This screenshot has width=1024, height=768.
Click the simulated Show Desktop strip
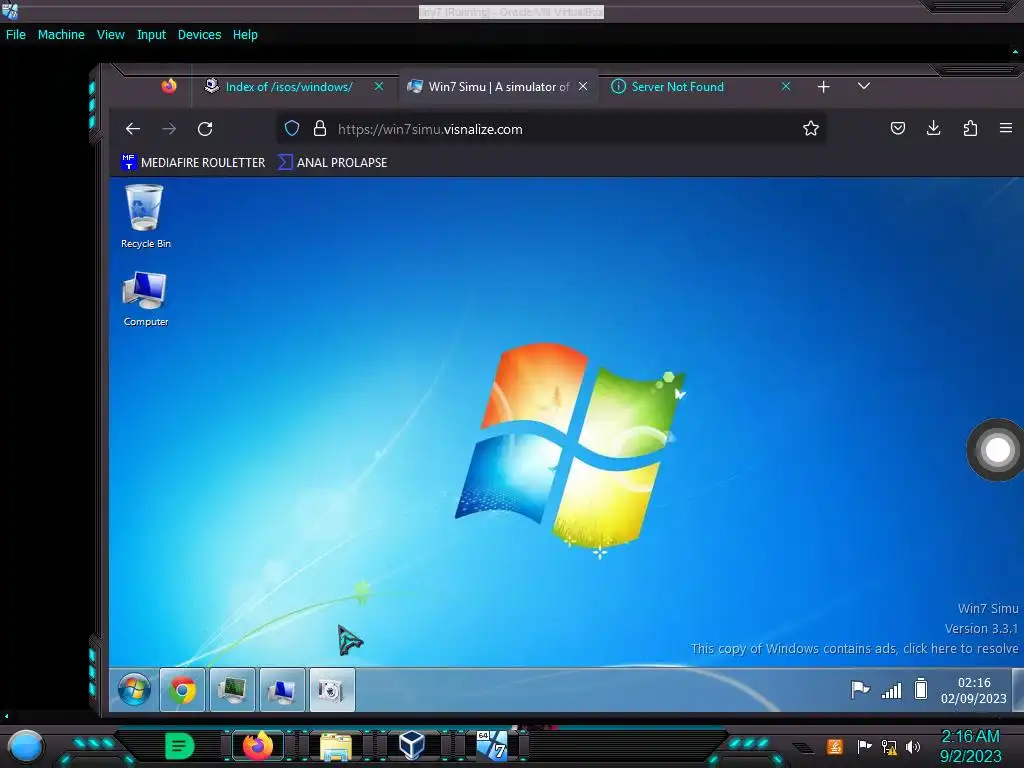coord(1017,690)
